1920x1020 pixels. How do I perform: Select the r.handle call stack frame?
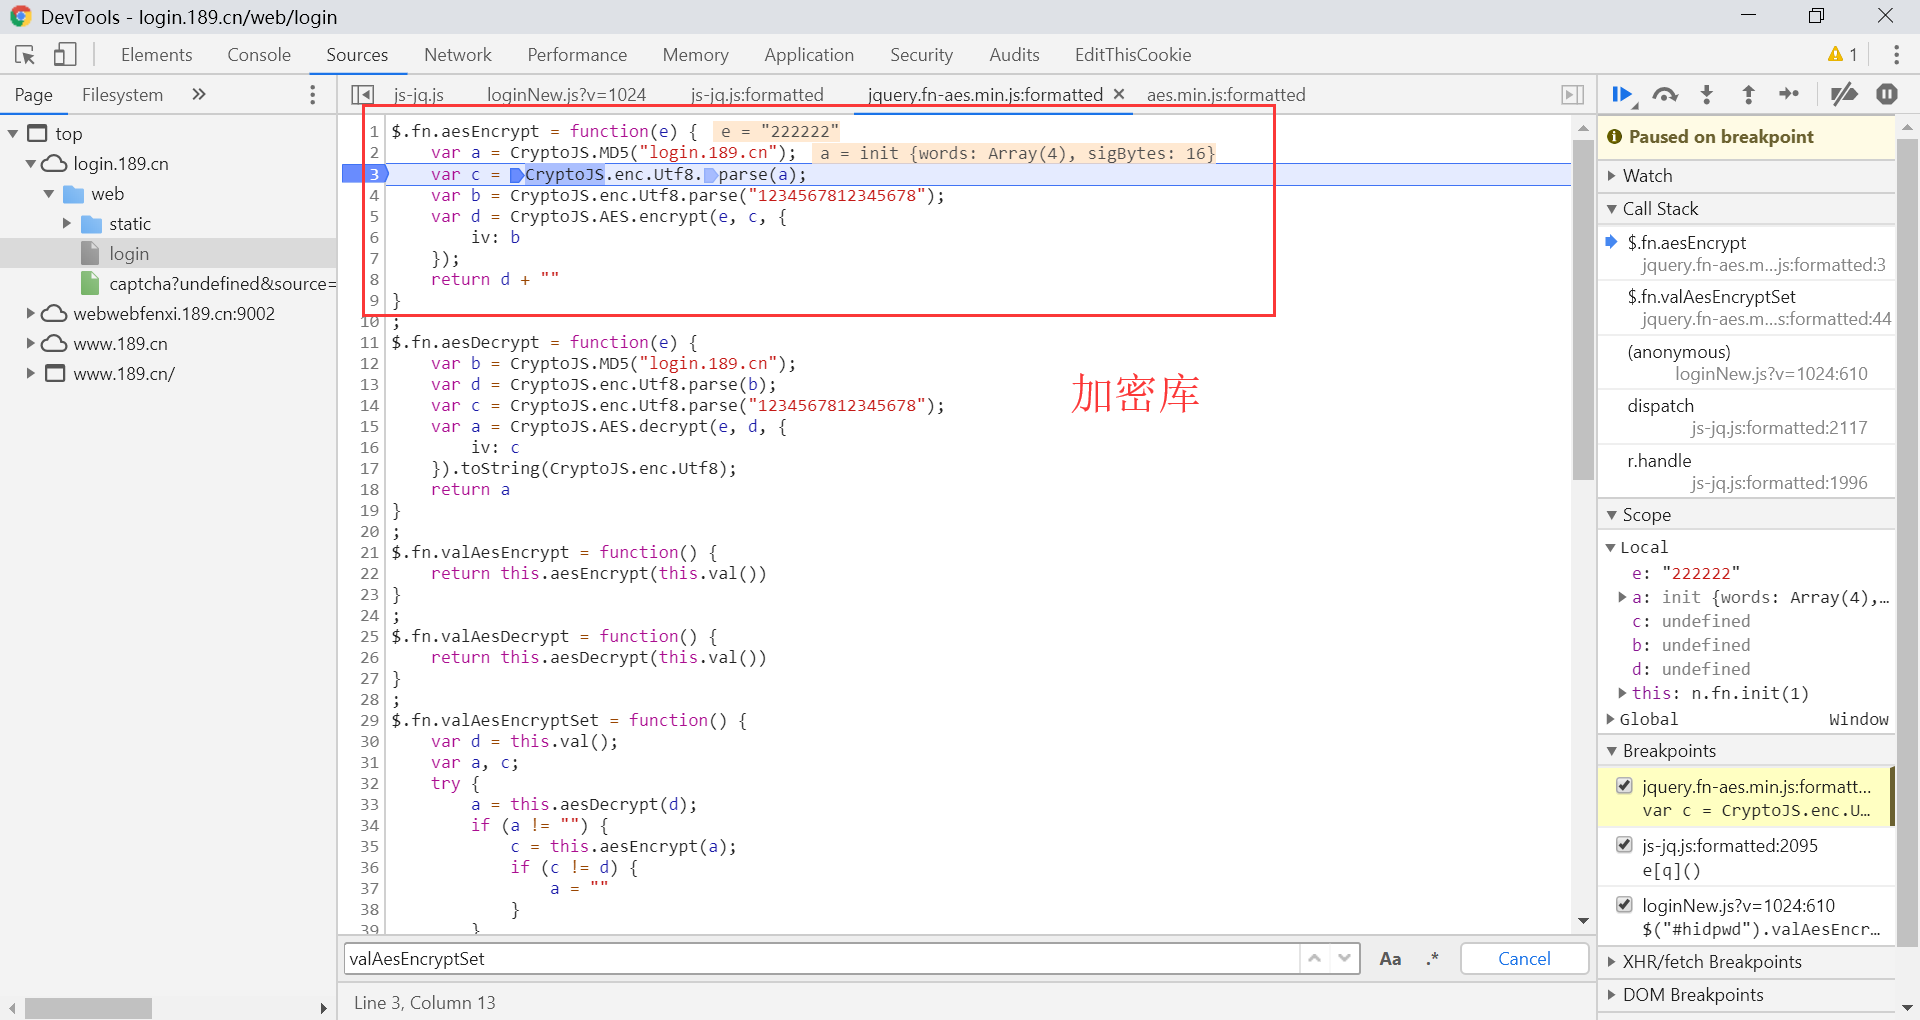(x=1746, y=472)
